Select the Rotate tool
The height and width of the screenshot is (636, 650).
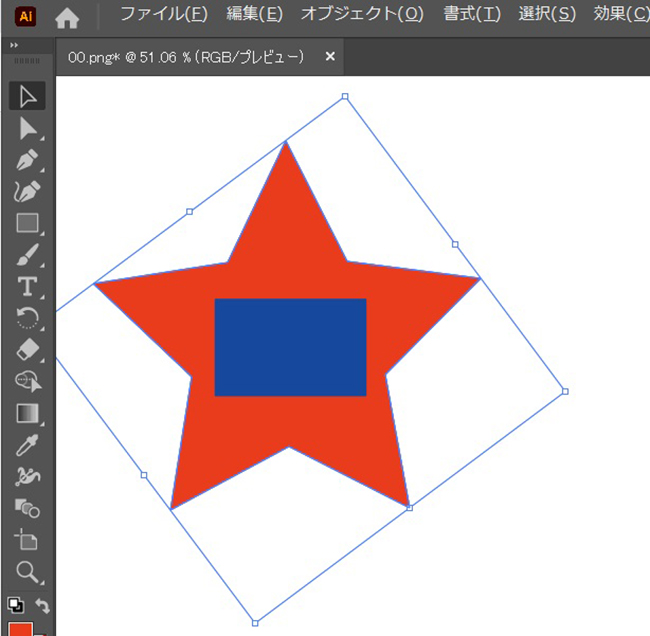coord(27,318)
